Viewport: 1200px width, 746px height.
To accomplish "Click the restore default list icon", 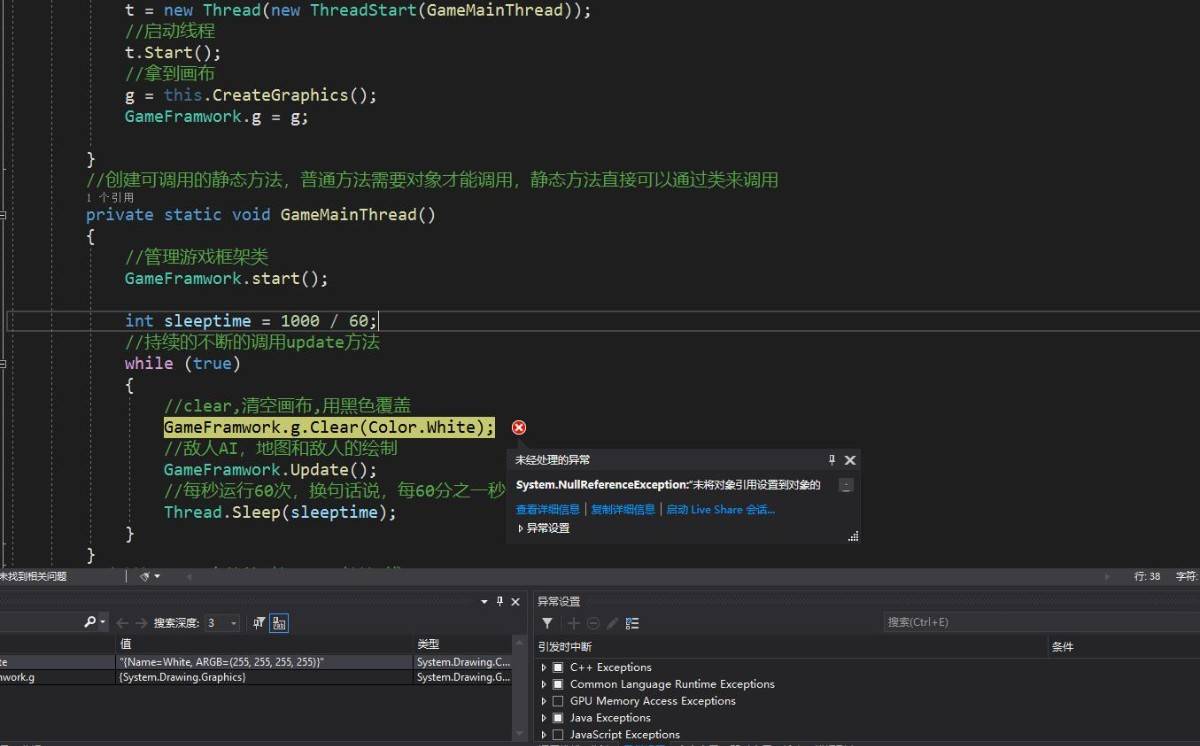I will (632, 623).
